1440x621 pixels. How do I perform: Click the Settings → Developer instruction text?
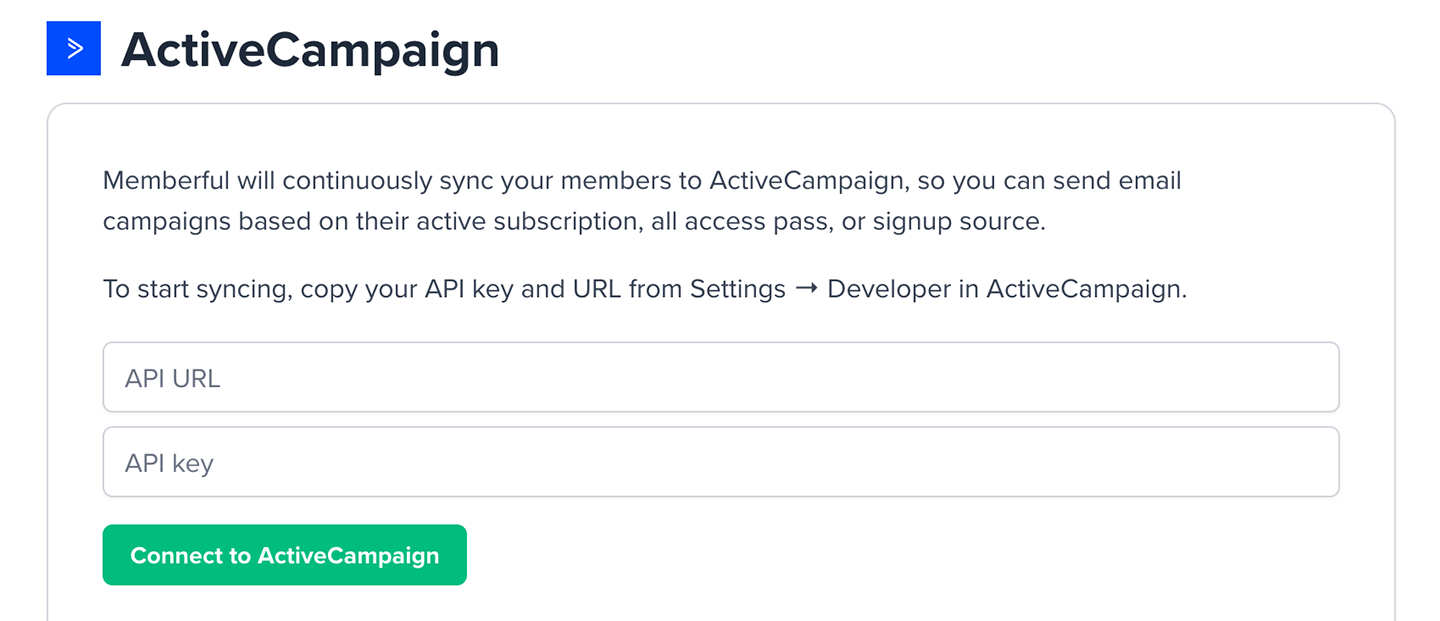[x=643, y=289]
